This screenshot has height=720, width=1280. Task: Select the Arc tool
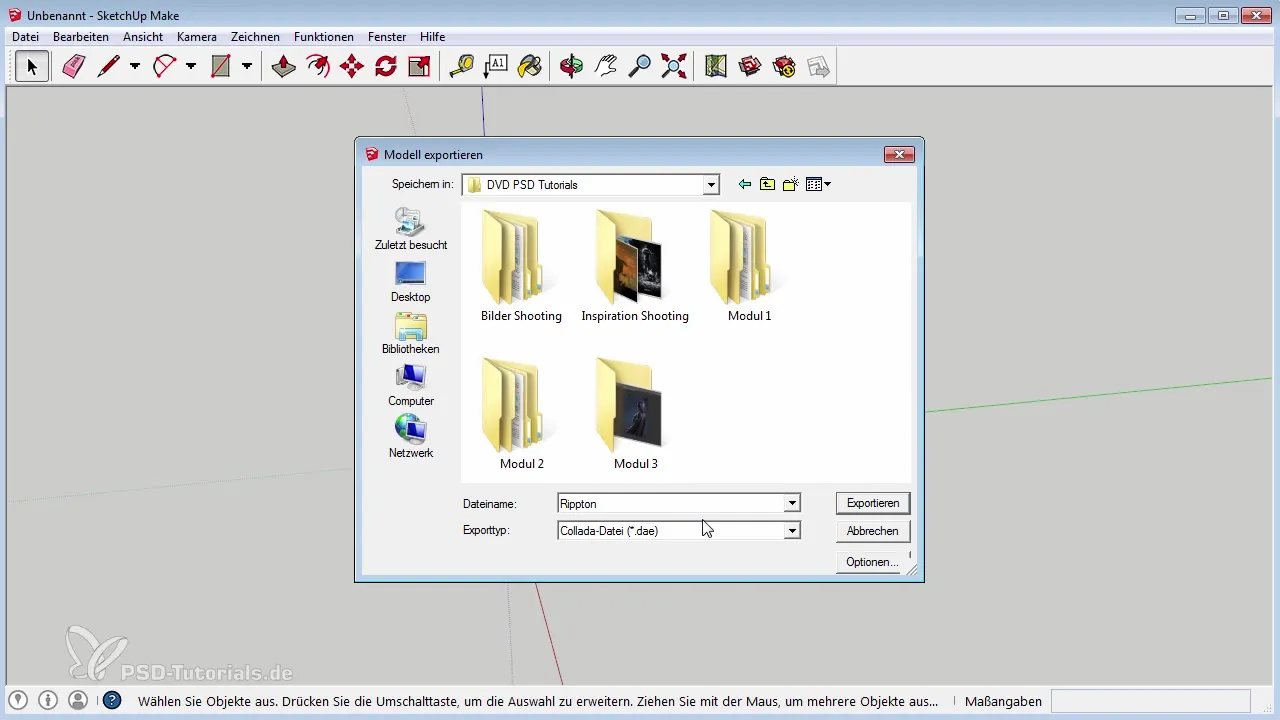pyautogui.click(x=164, y=67)
